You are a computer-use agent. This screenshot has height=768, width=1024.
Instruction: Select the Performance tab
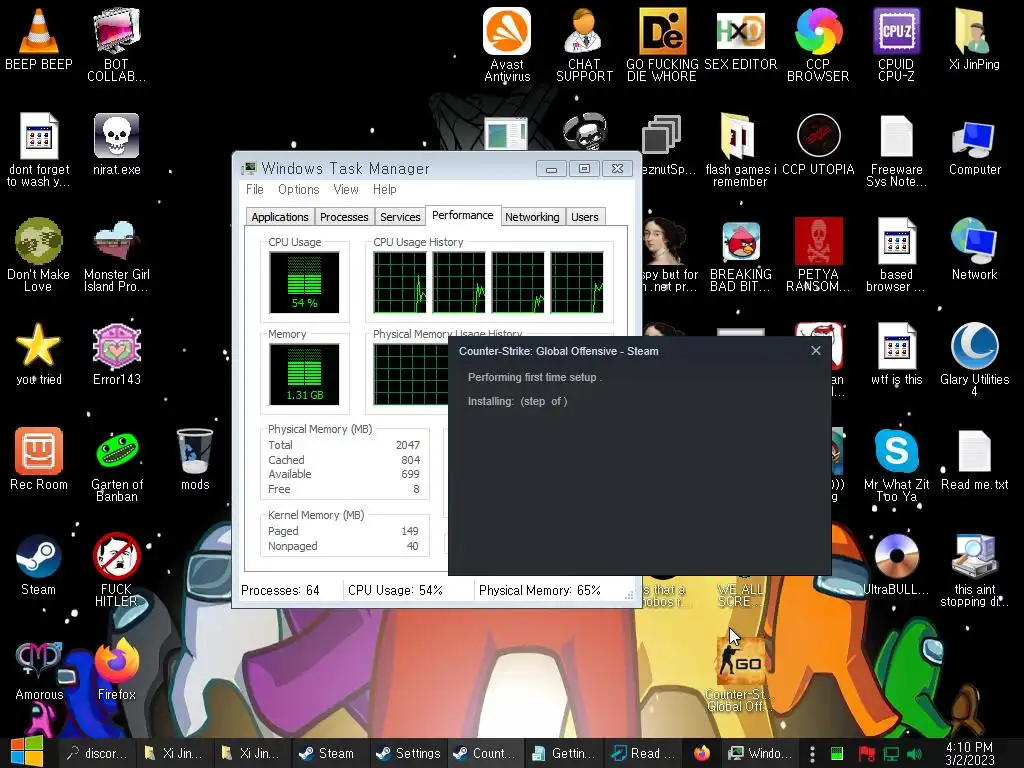(x=463, y=216)
